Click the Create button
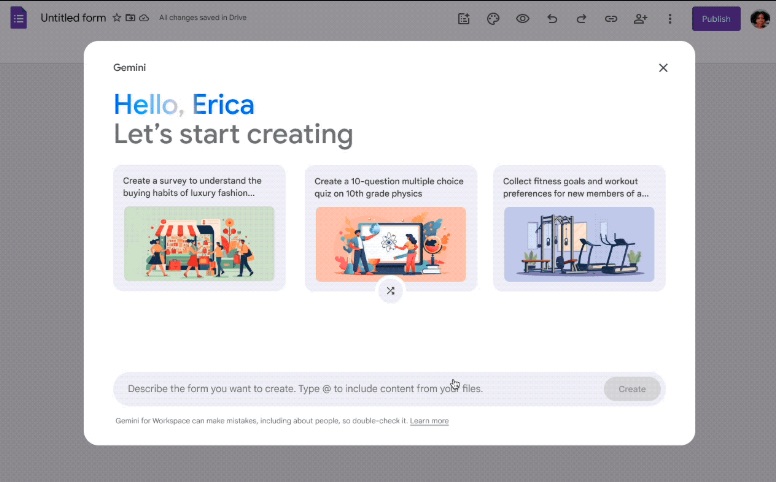 tap(632, 389)
